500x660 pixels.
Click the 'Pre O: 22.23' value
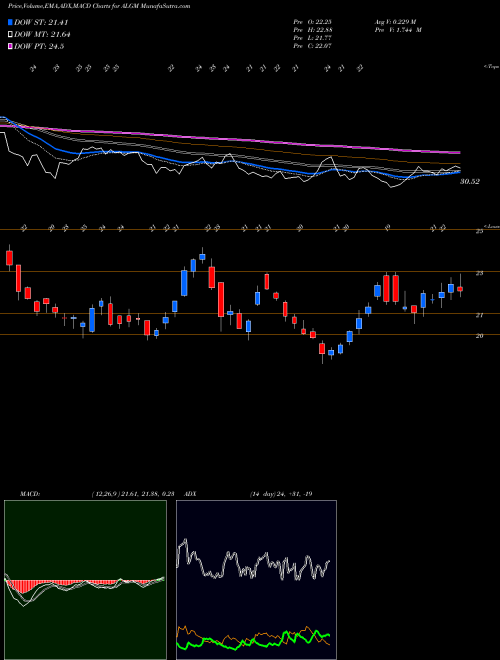[x=313, y=22]
